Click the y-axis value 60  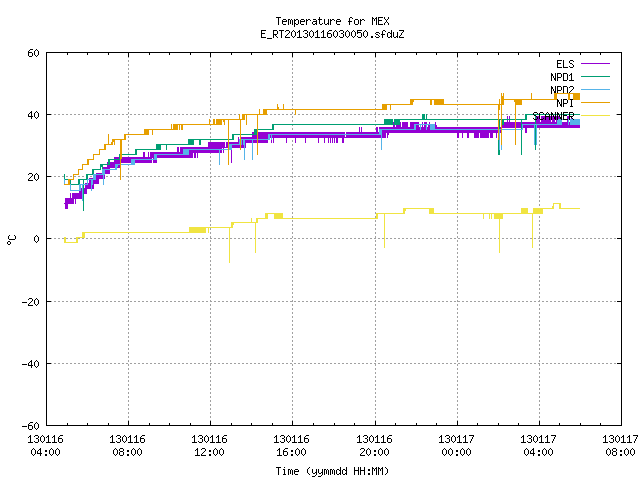(x=33, y=53)
